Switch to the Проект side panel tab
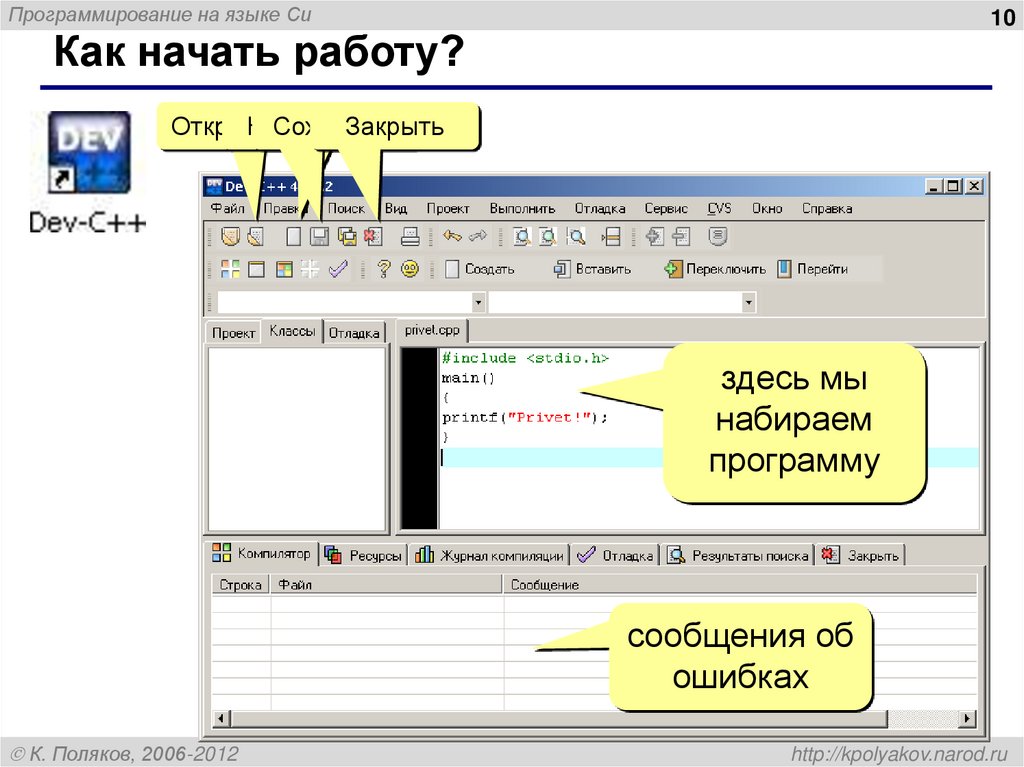This screenshot has height=767, width=1024. pyautogui.click(x=233, y=333)
